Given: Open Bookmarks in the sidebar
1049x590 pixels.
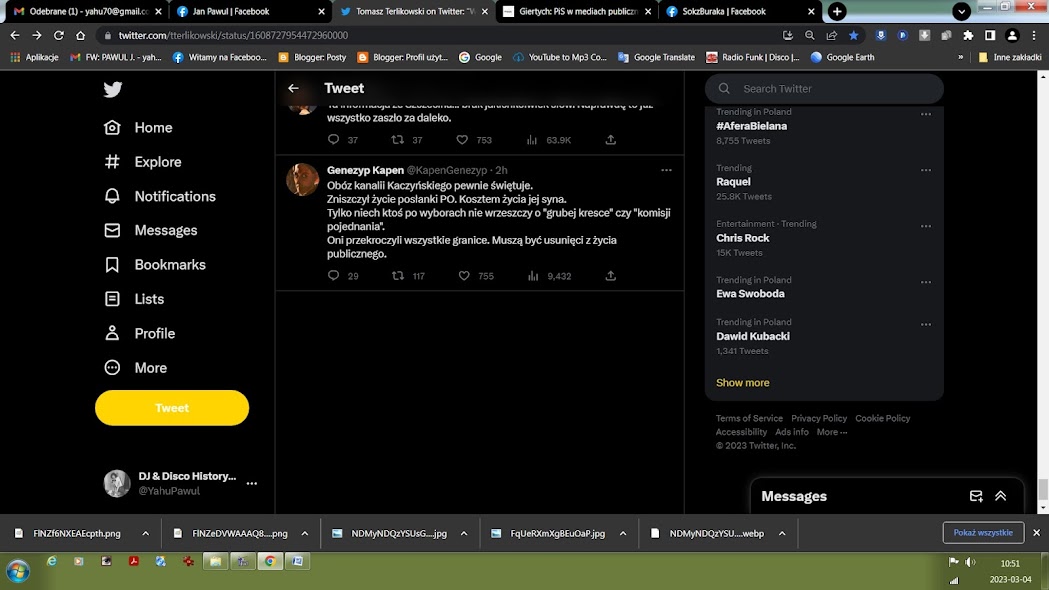Looking at the screenshot, I should [x=155, y=265].
